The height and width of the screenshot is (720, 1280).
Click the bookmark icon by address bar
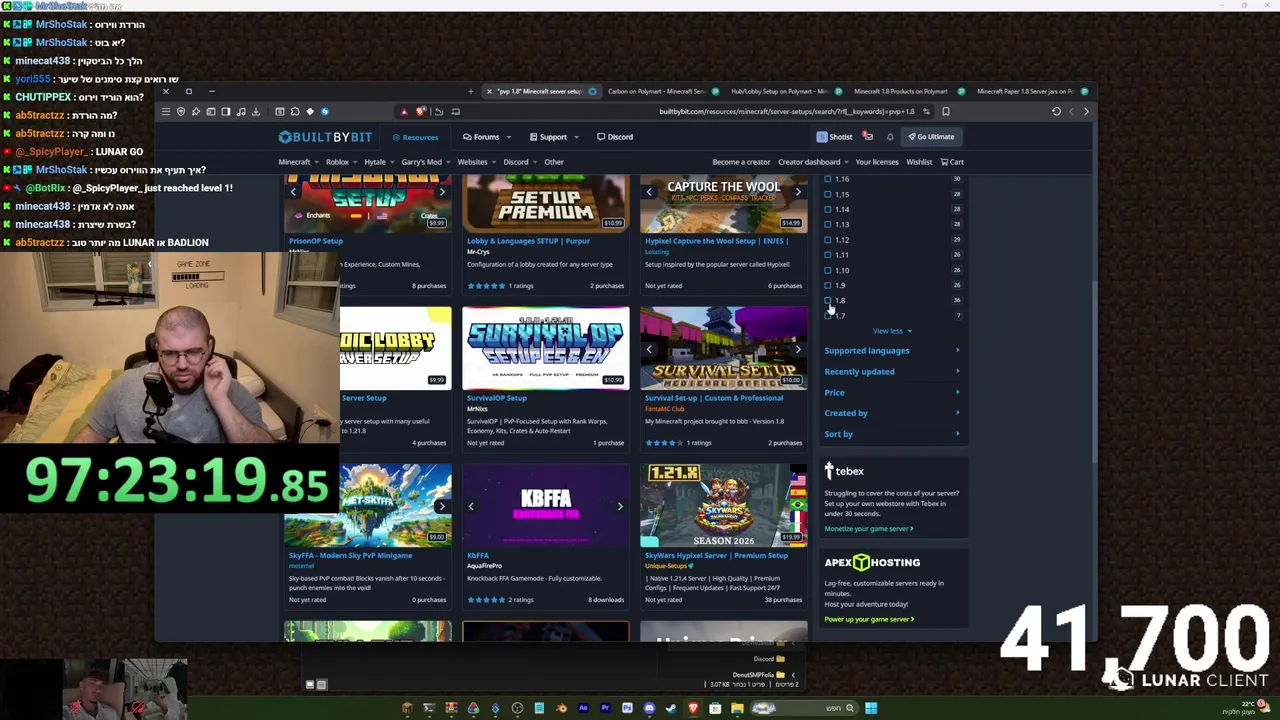(x=945, y=112)
